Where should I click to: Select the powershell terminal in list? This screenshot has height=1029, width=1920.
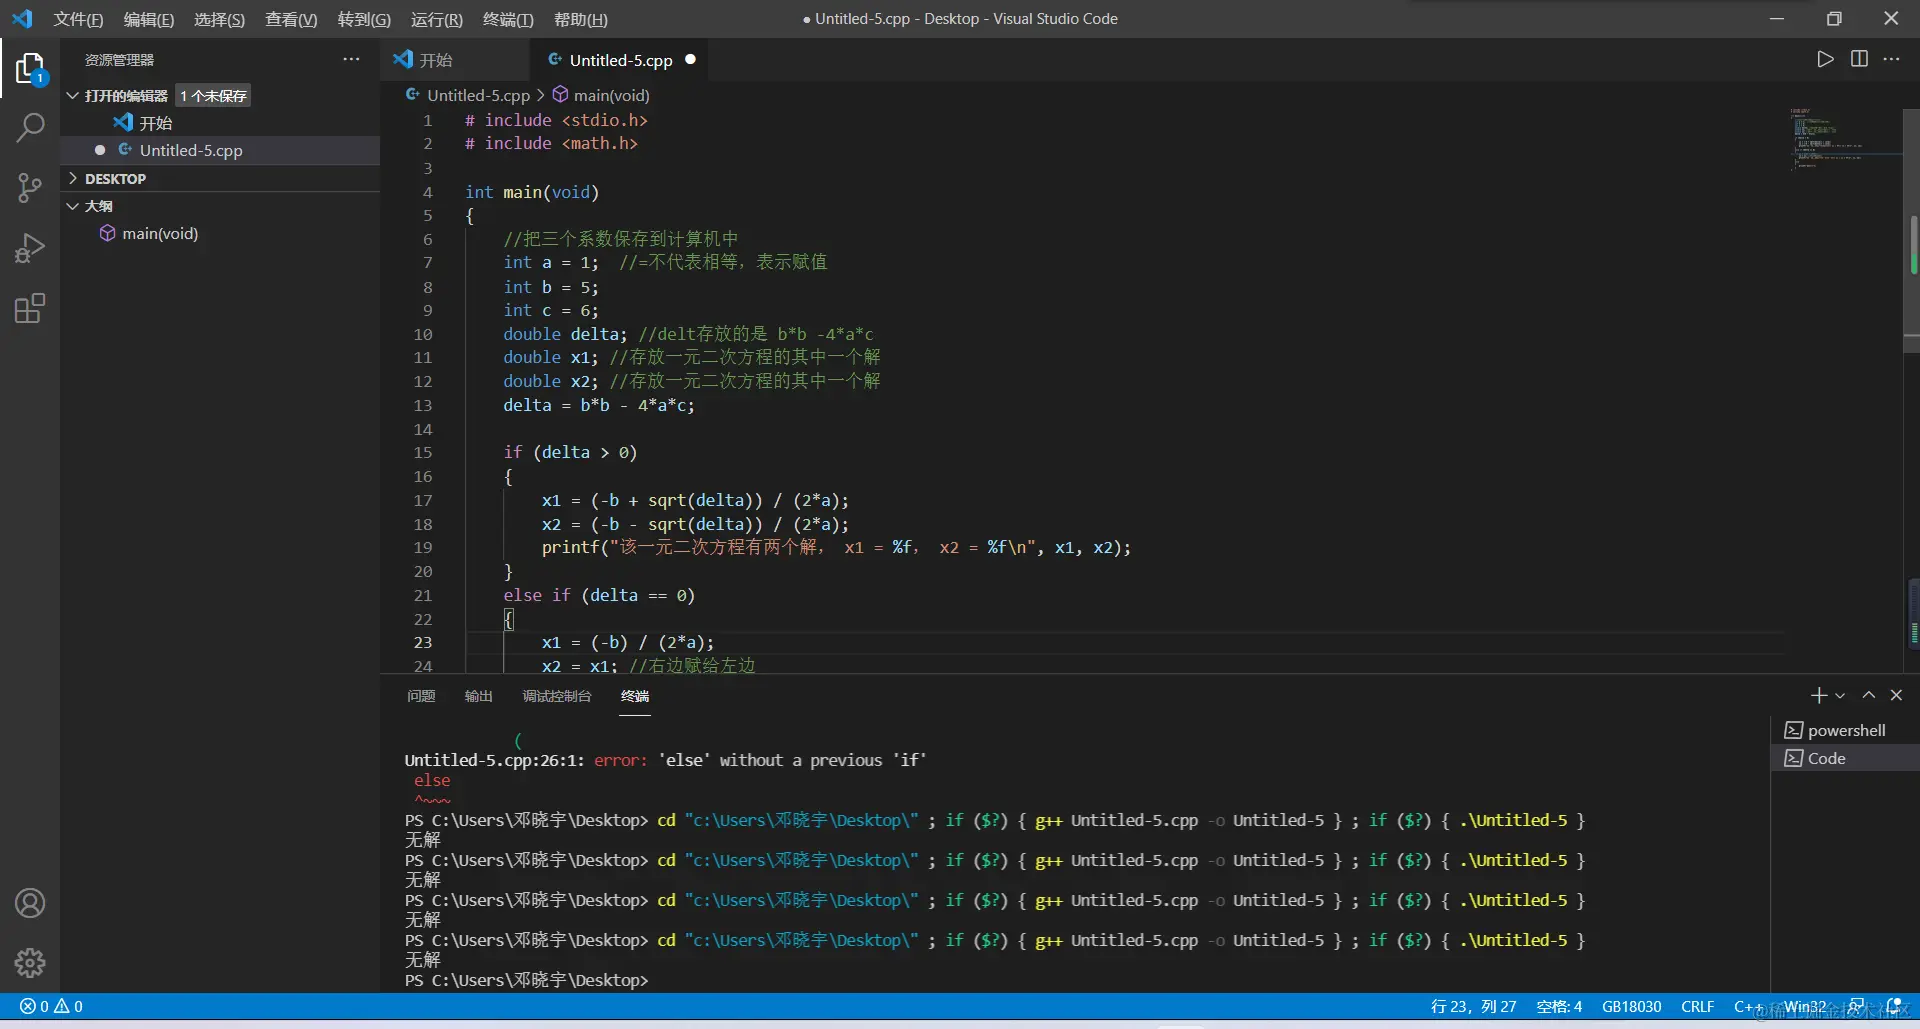tap(1846, 730)
